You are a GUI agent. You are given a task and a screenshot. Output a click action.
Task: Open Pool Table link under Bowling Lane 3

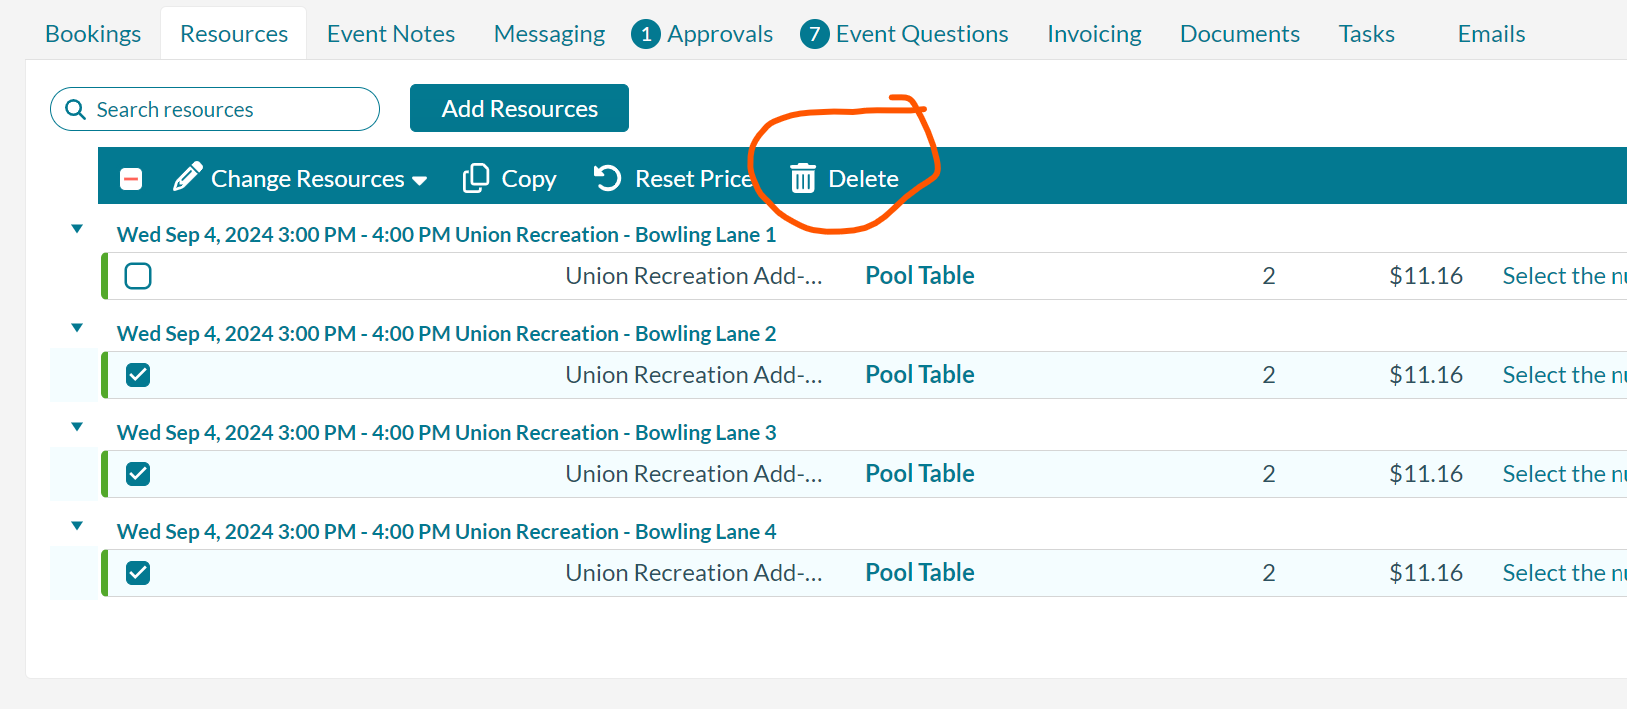tap(919, 474)
